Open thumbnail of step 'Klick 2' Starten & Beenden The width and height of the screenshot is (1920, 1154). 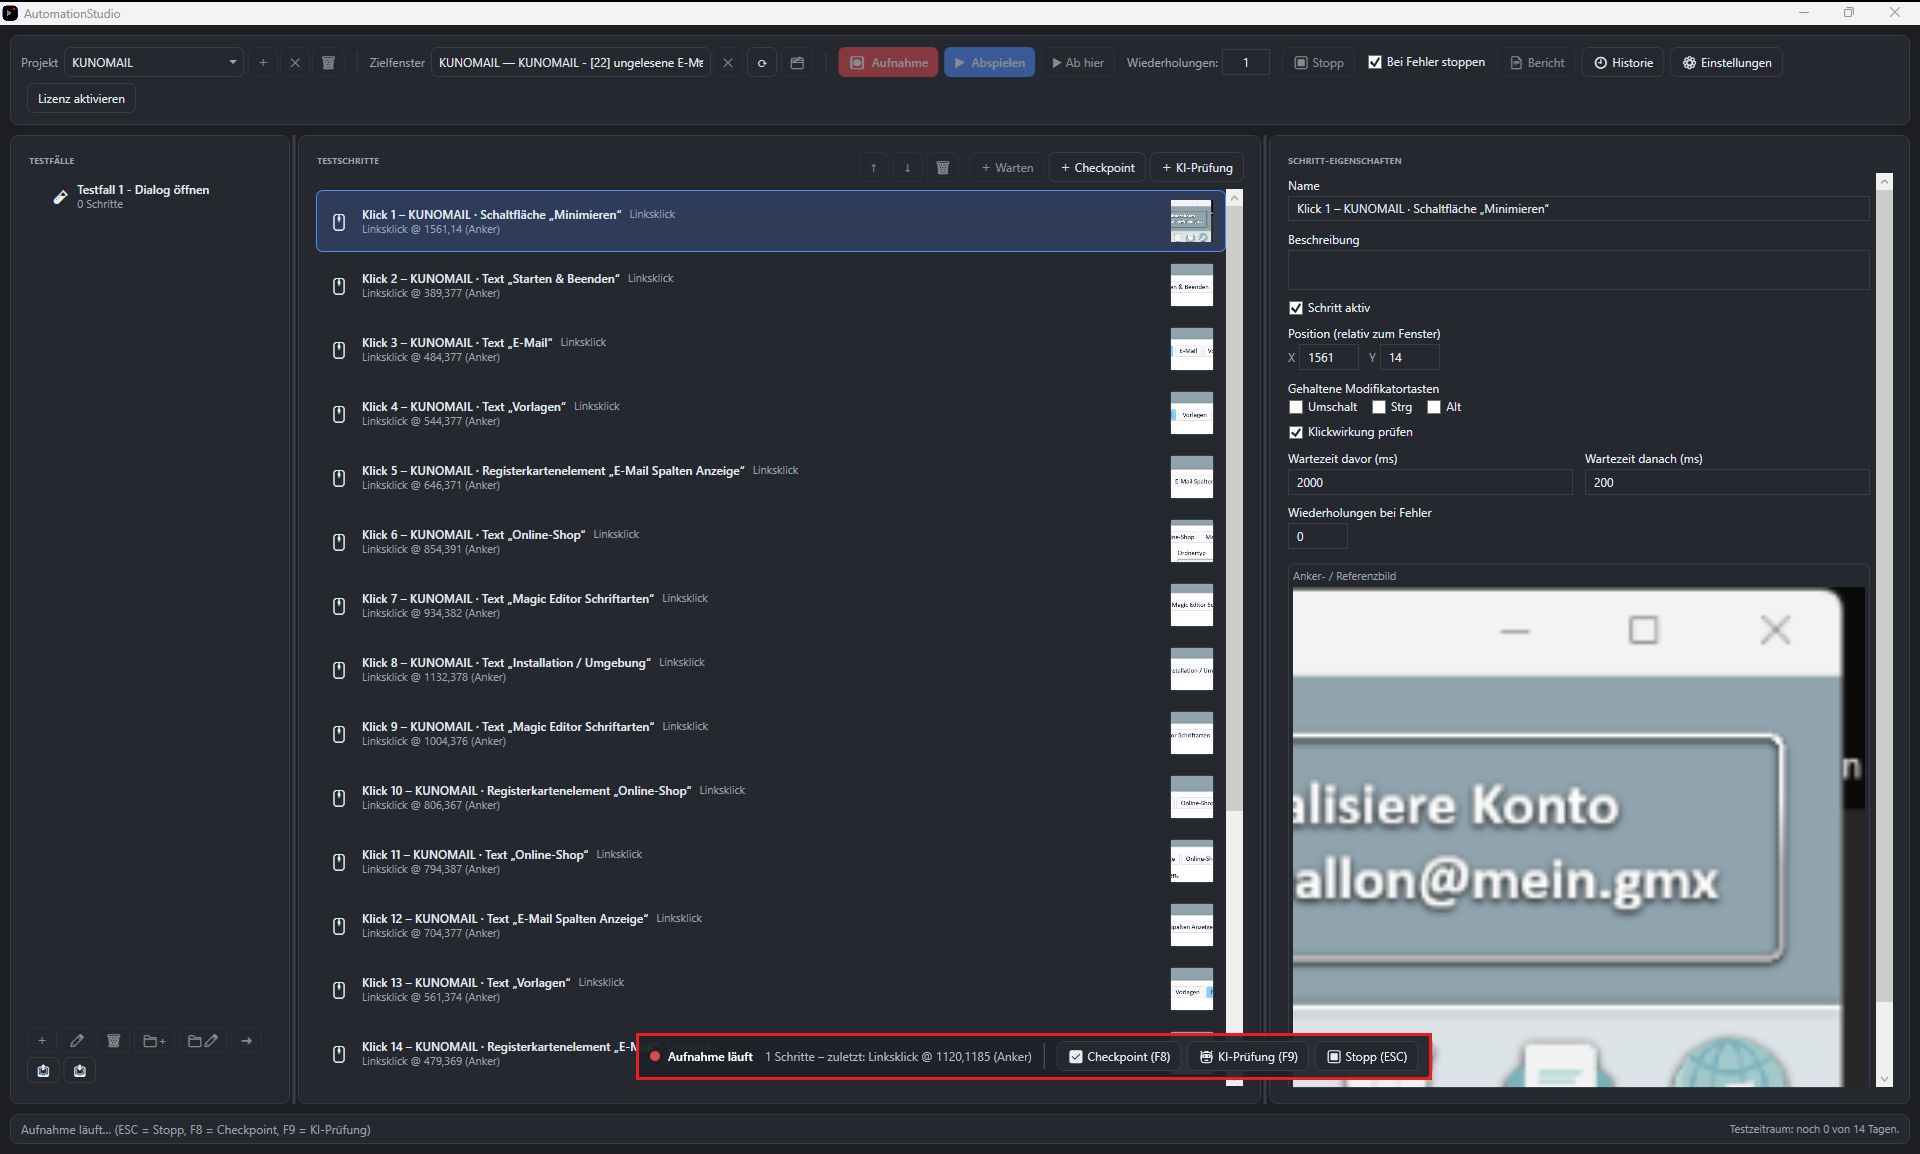(1191, 285)
